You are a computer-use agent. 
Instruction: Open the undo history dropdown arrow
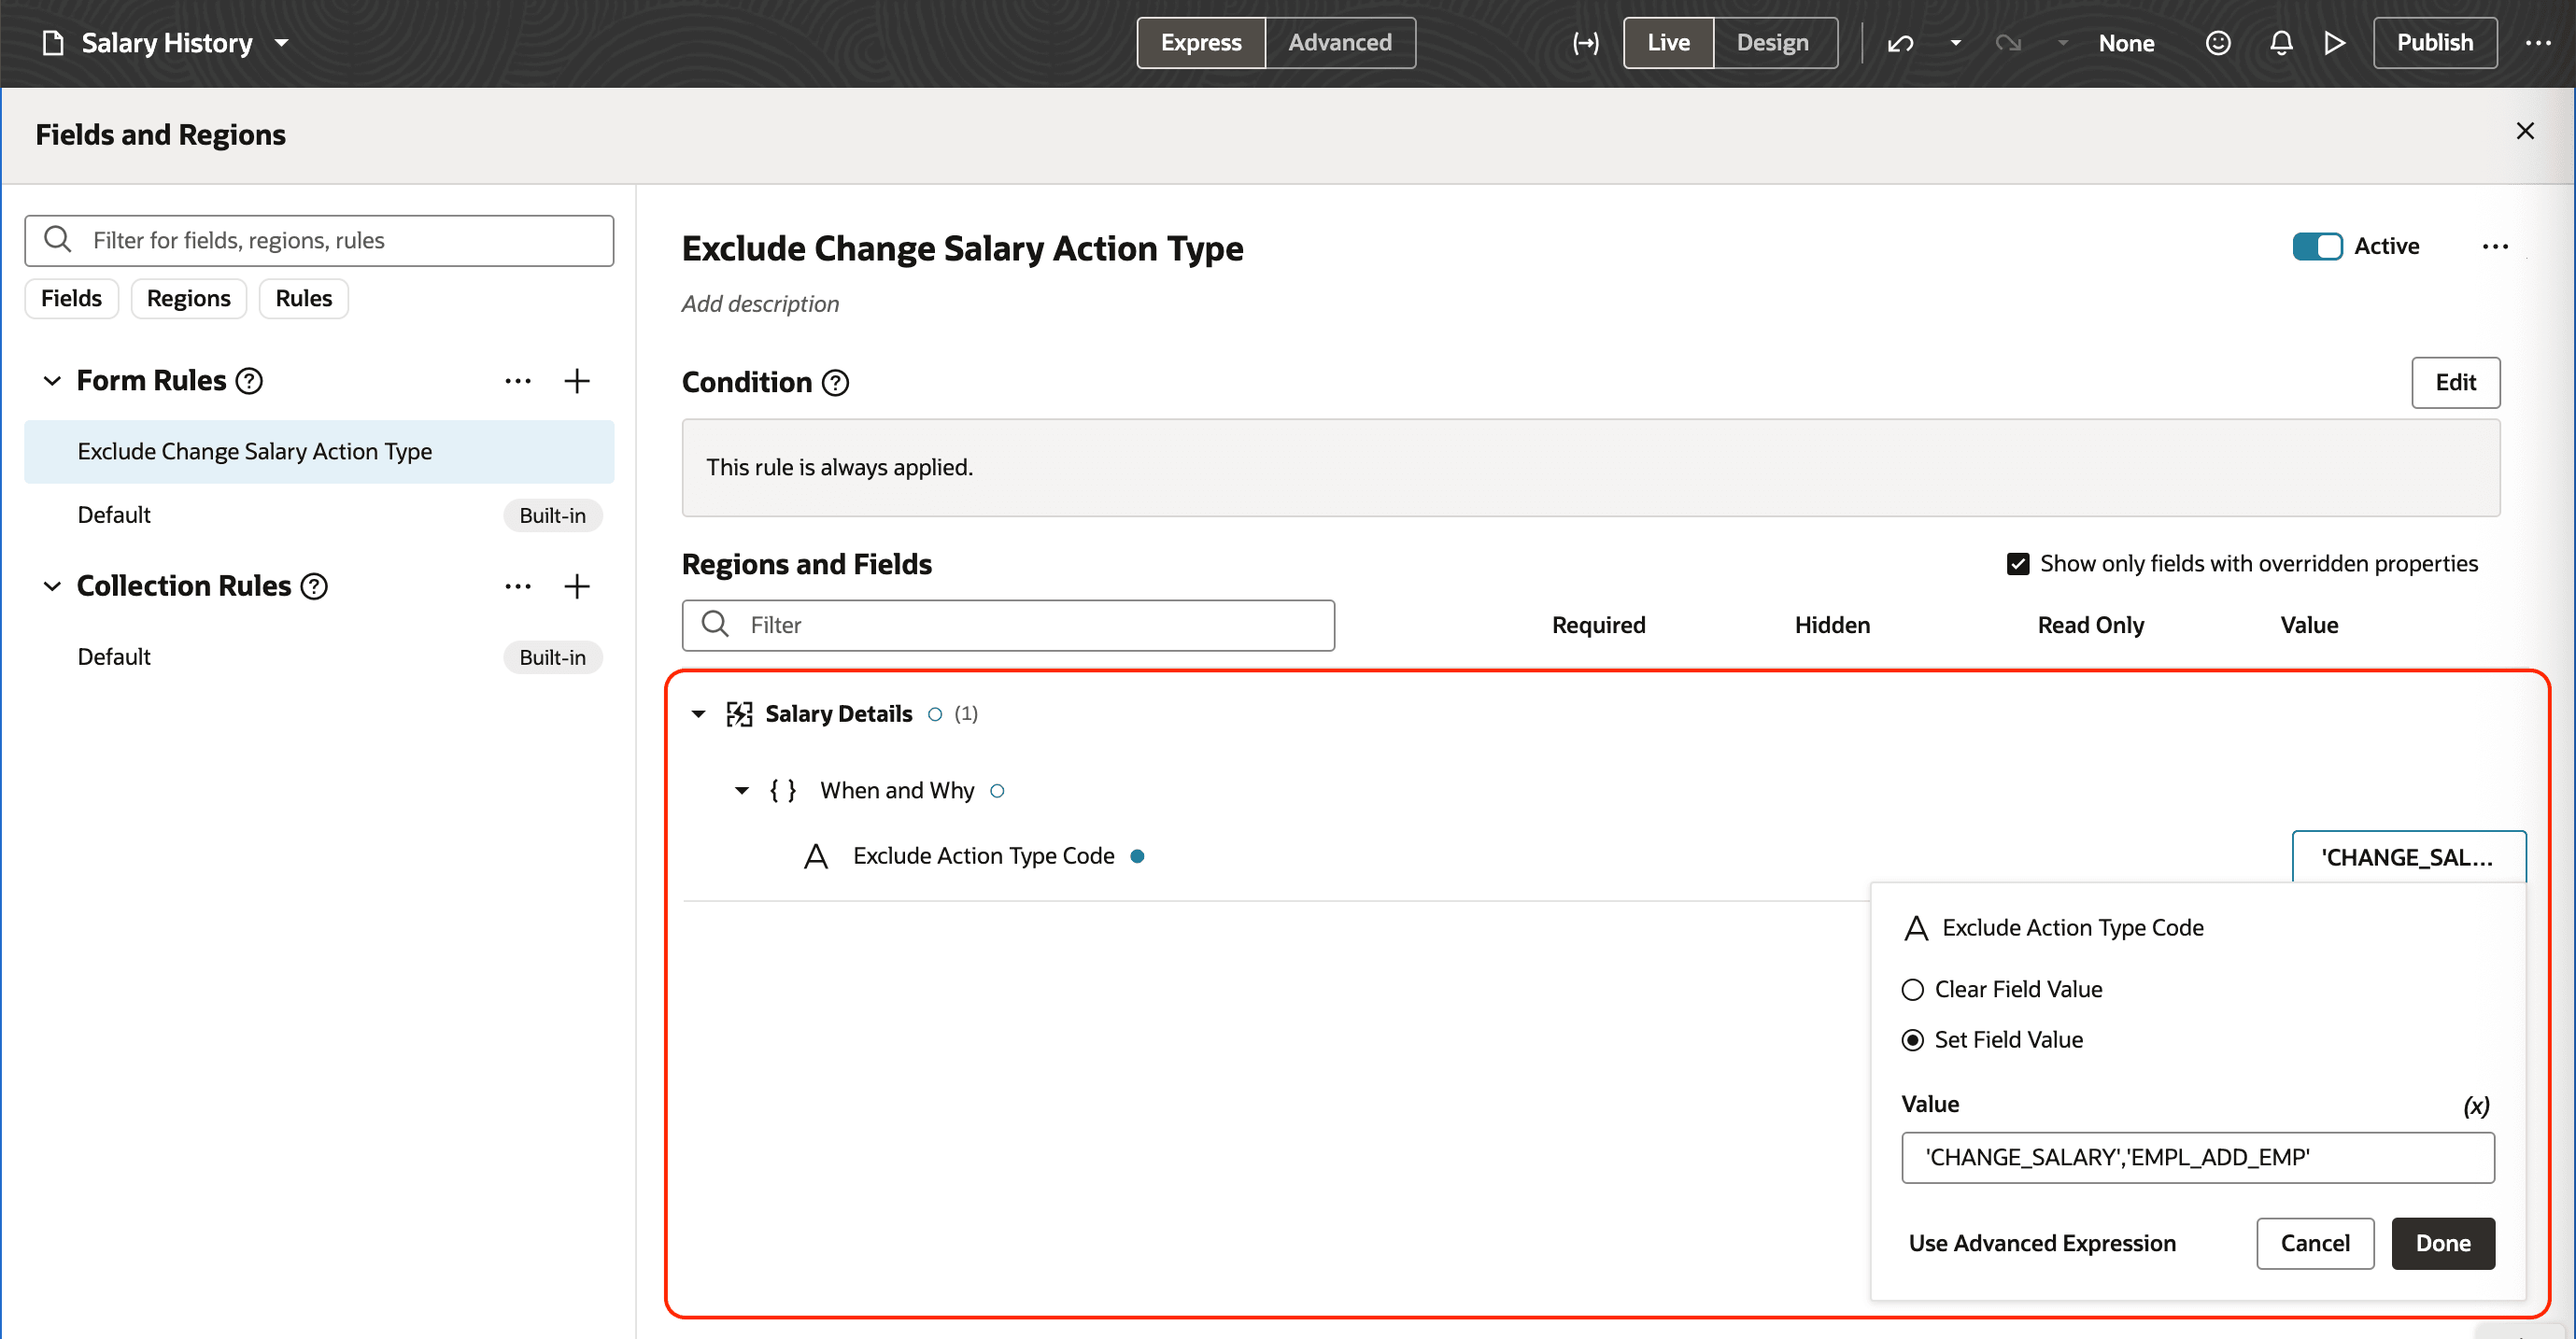pos(1954,43)
